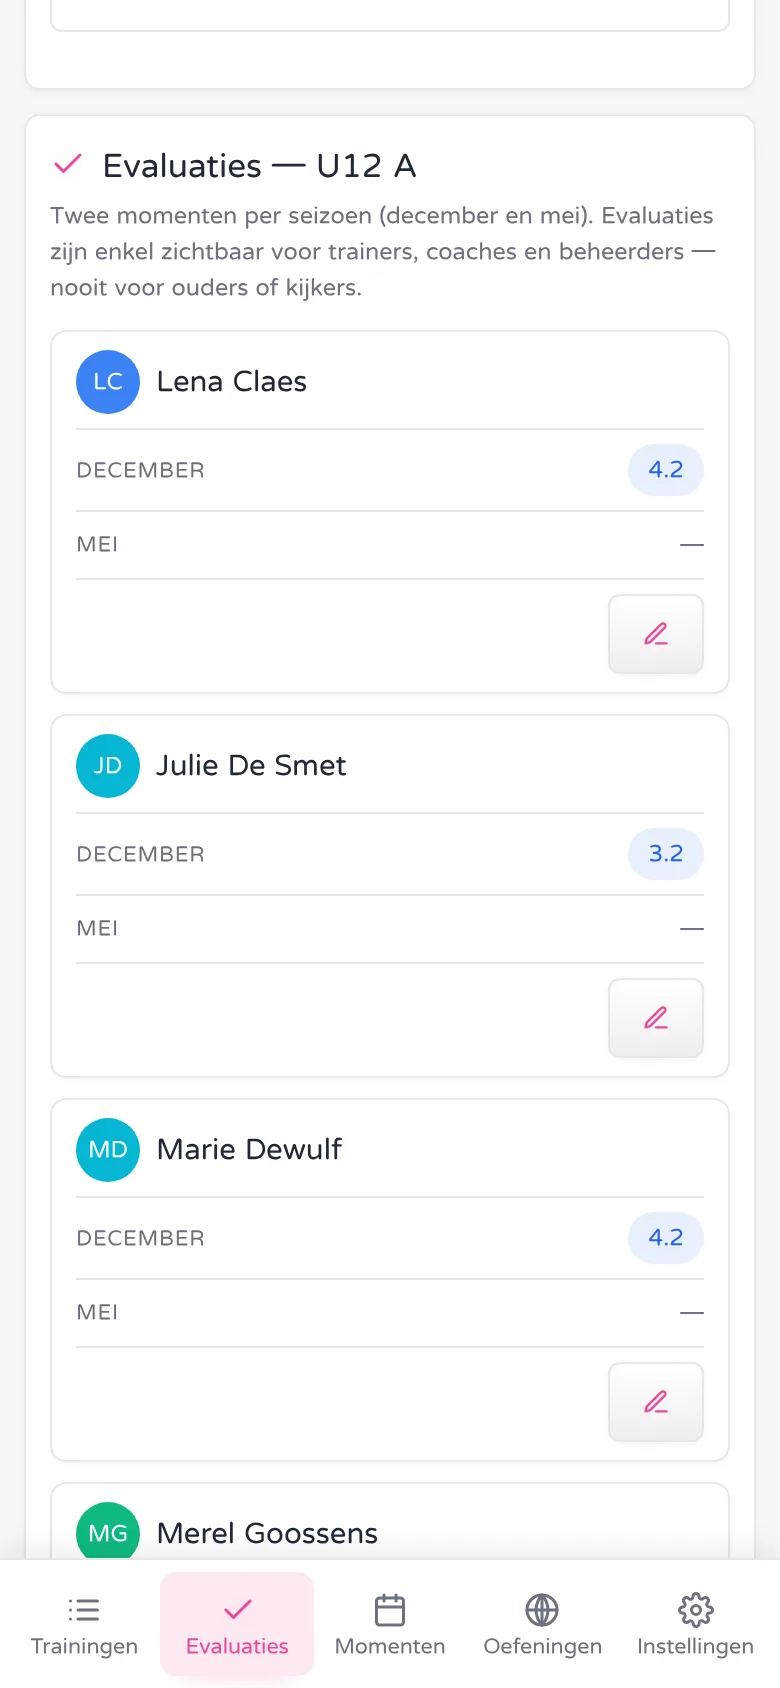Open pencil editor for Julie De Smet
Viewport: 780px width, 1688px height.
pyautogui.click(x=656, y=1018)
